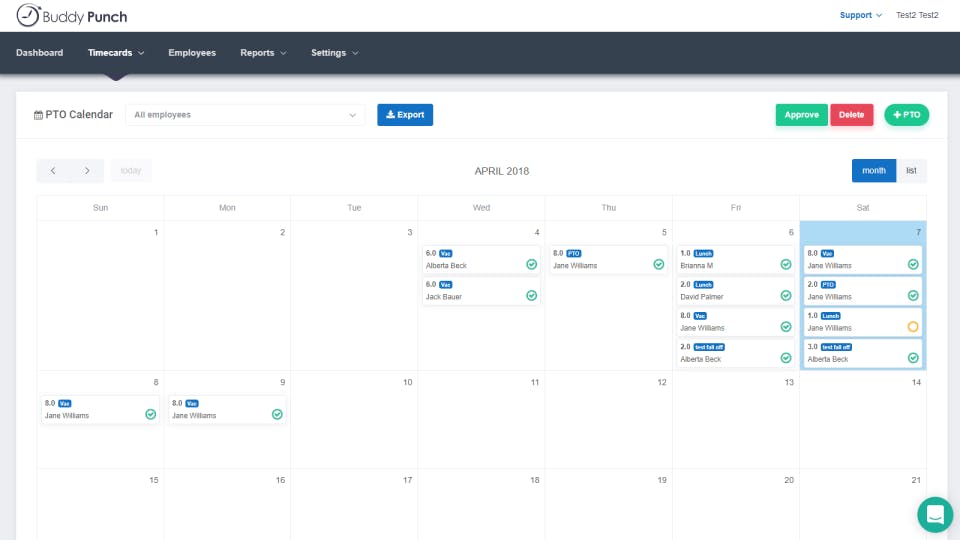
Task: Toggle approval check on Alberta Beck 6.0 Vac
Action: [x=531, y=264]
